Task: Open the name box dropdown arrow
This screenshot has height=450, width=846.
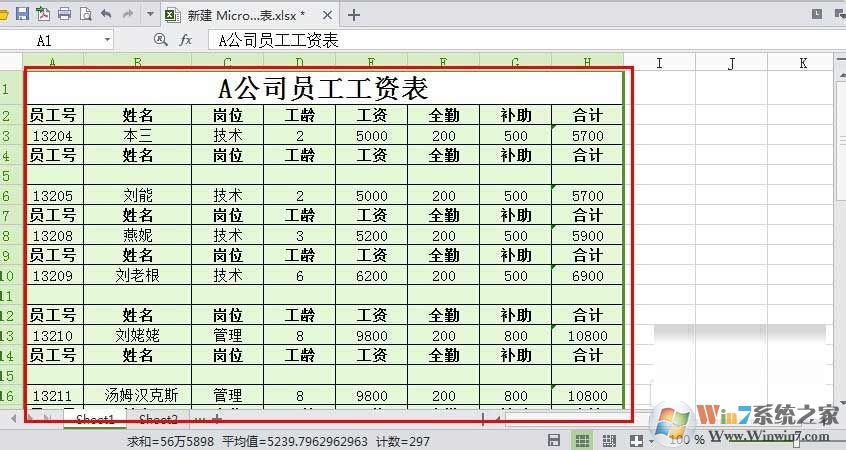Action: [107, 40]
